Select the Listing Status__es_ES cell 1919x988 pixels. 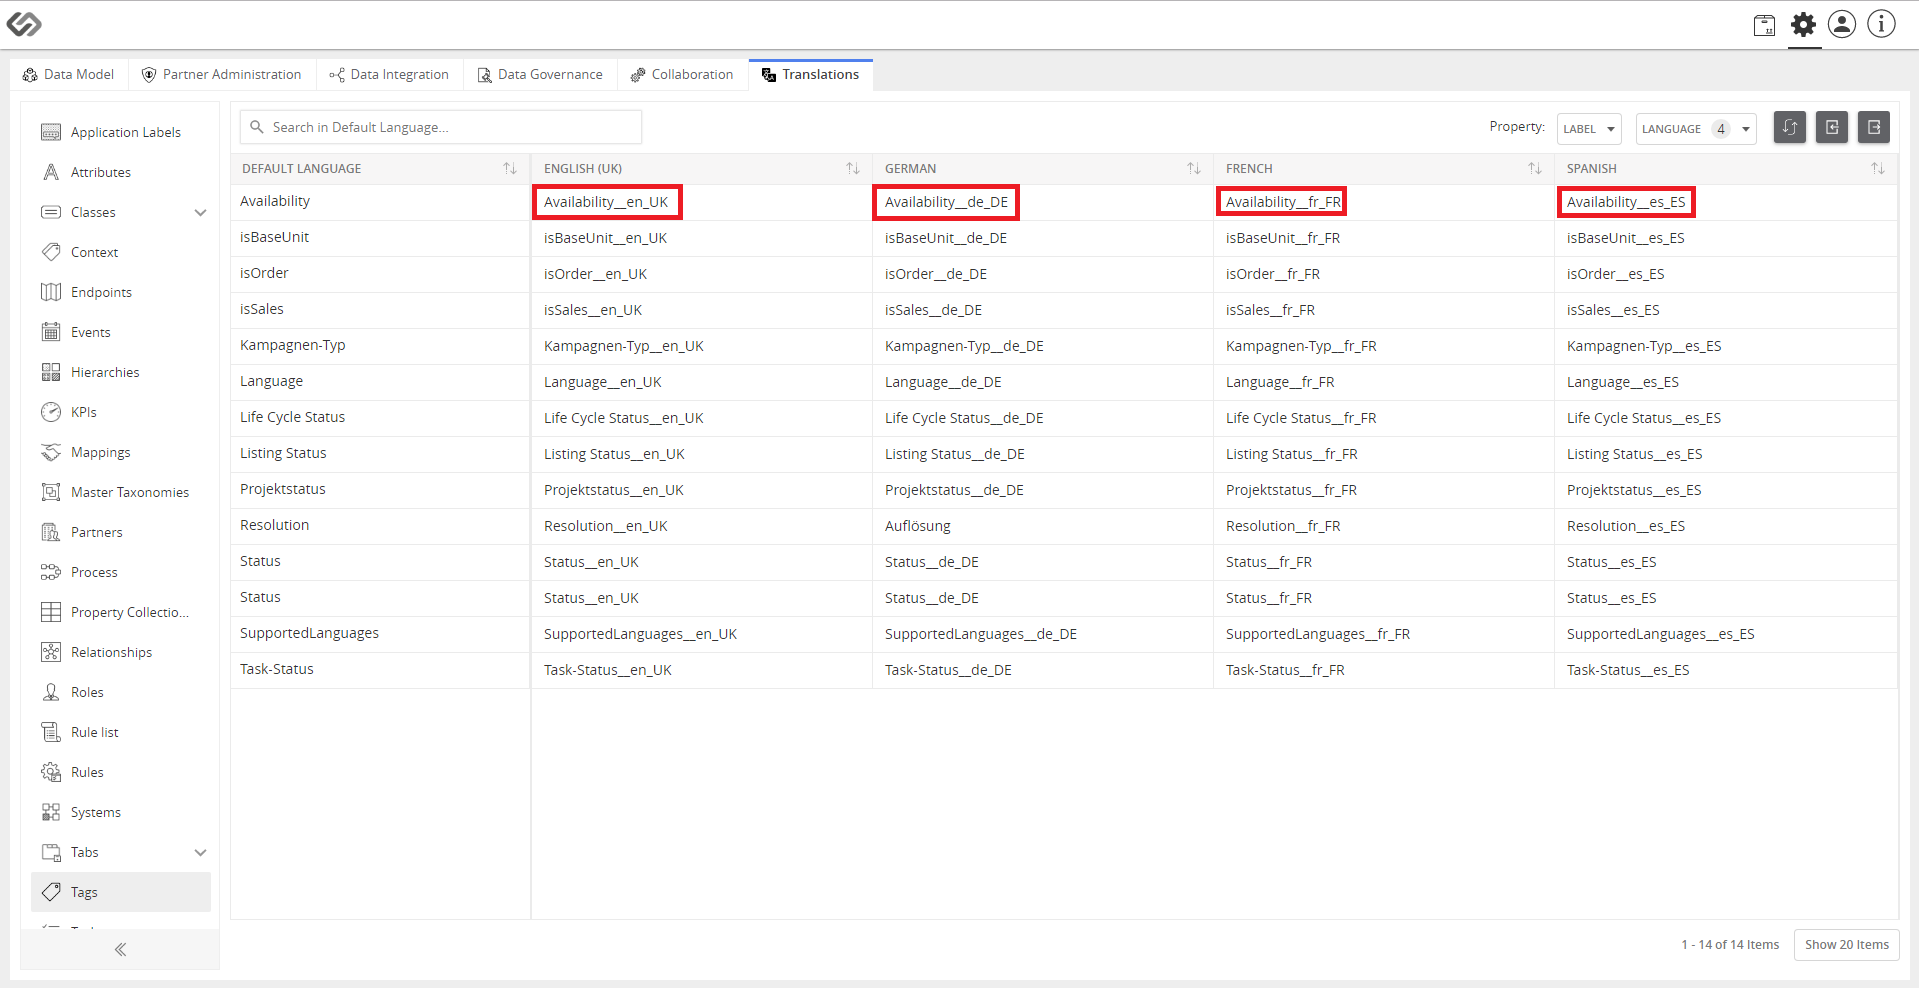1725,454
